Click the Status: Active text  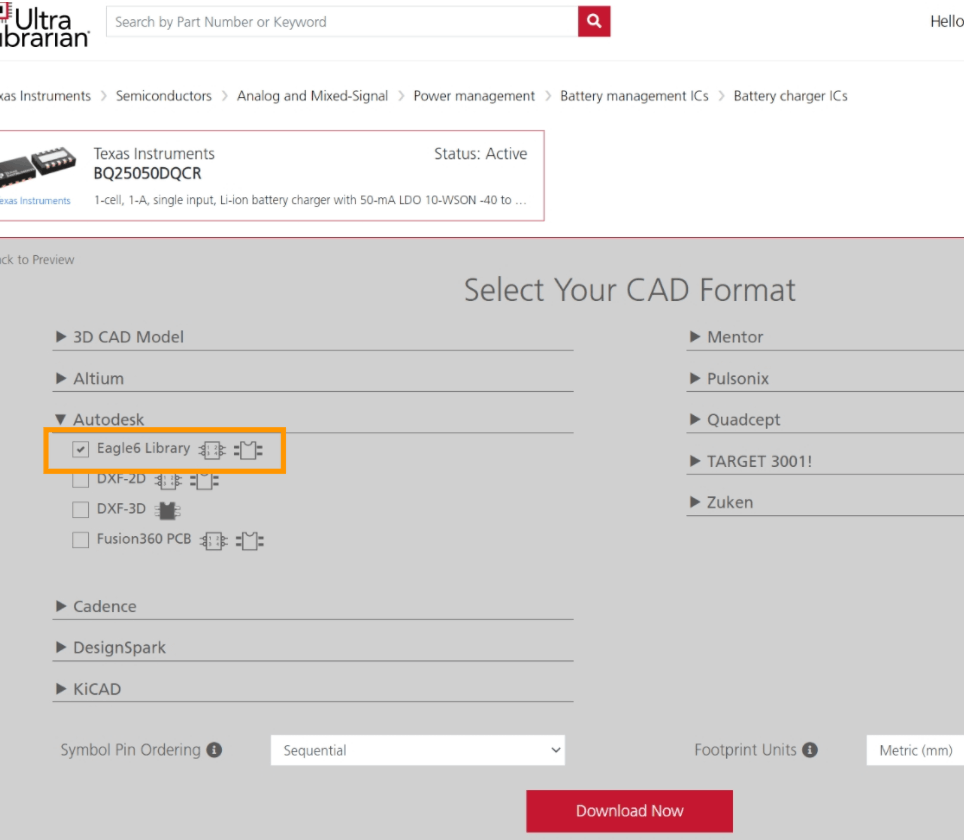pos(480,154)
